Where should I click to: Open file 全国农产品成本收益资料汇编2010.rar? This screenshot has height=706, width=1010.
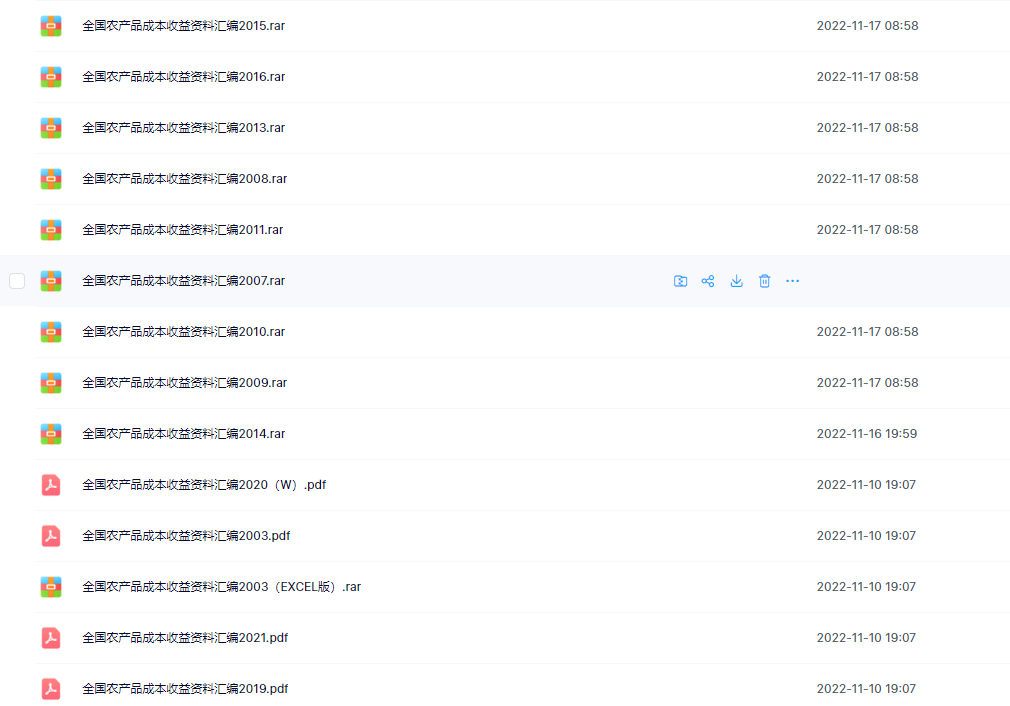point(184,332)
